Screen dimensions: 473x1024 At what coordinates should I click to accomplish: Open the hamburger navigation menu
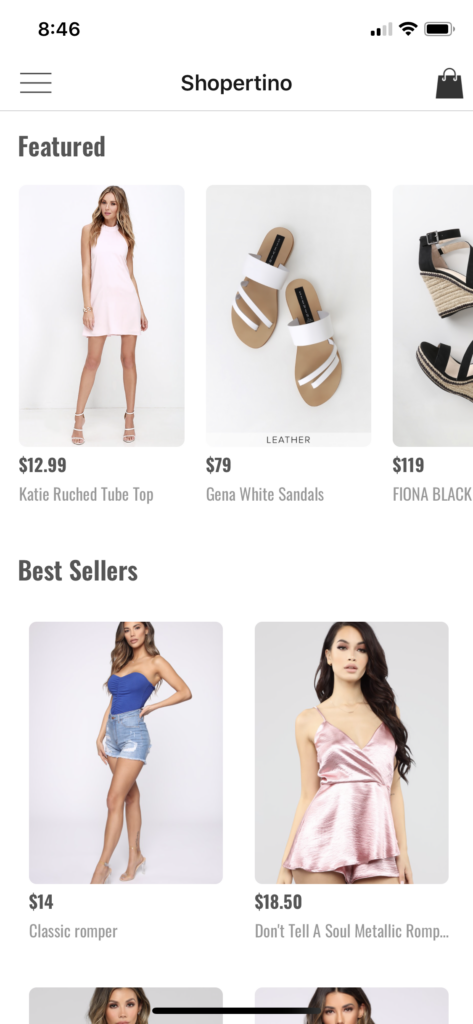pyautogui.click(x=35, y=83)
